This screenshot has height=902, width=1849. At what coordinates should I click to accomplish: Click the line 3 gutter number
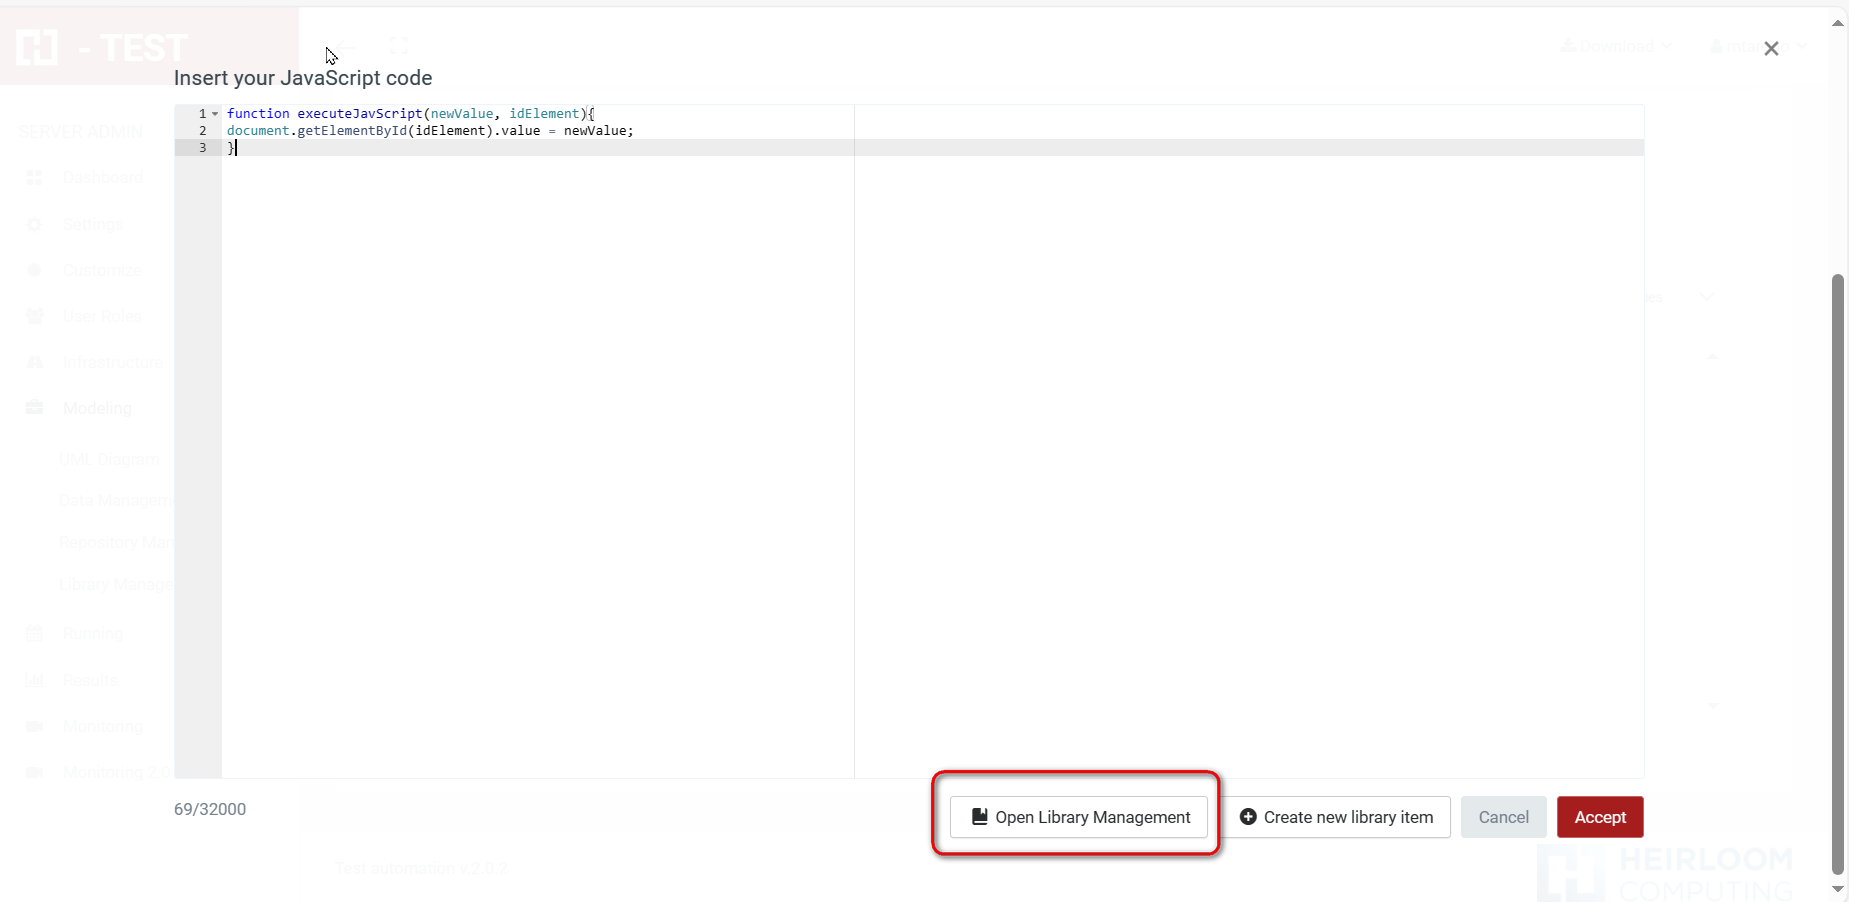point(202,148)
